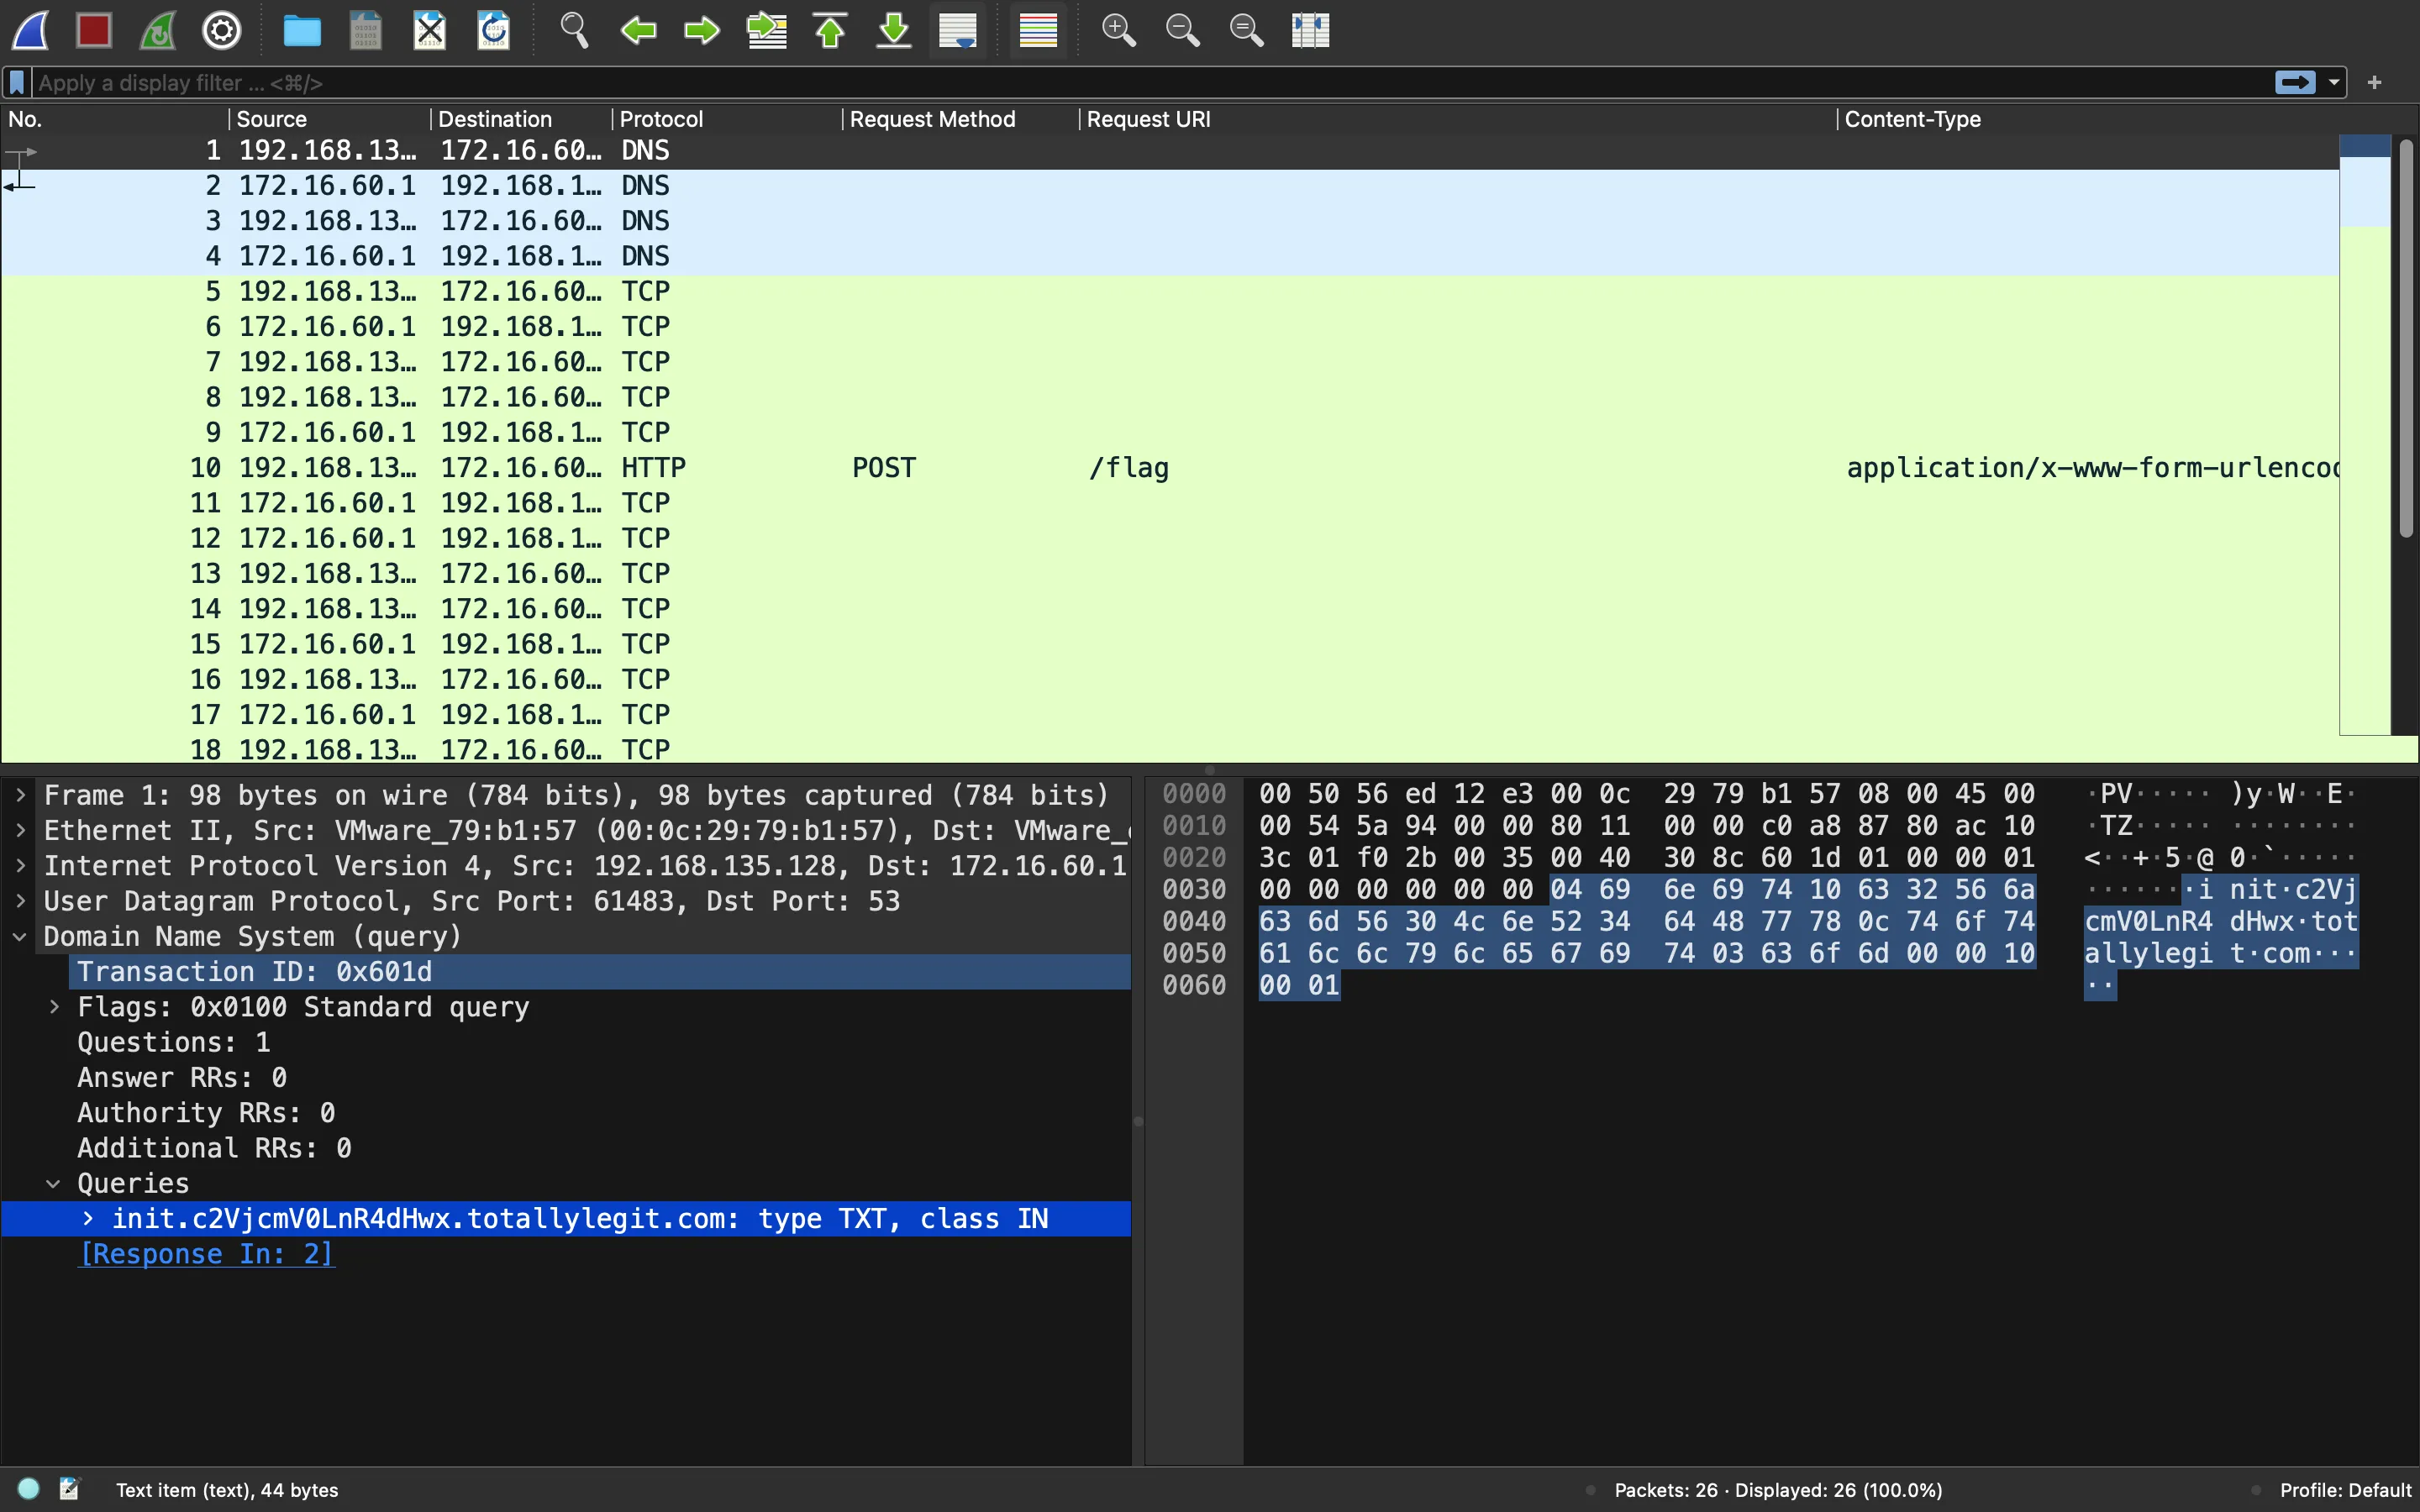Follow the Response In: 2 link
The height and width of the screenshot is (1512, 2420).
coord(206,1254)
